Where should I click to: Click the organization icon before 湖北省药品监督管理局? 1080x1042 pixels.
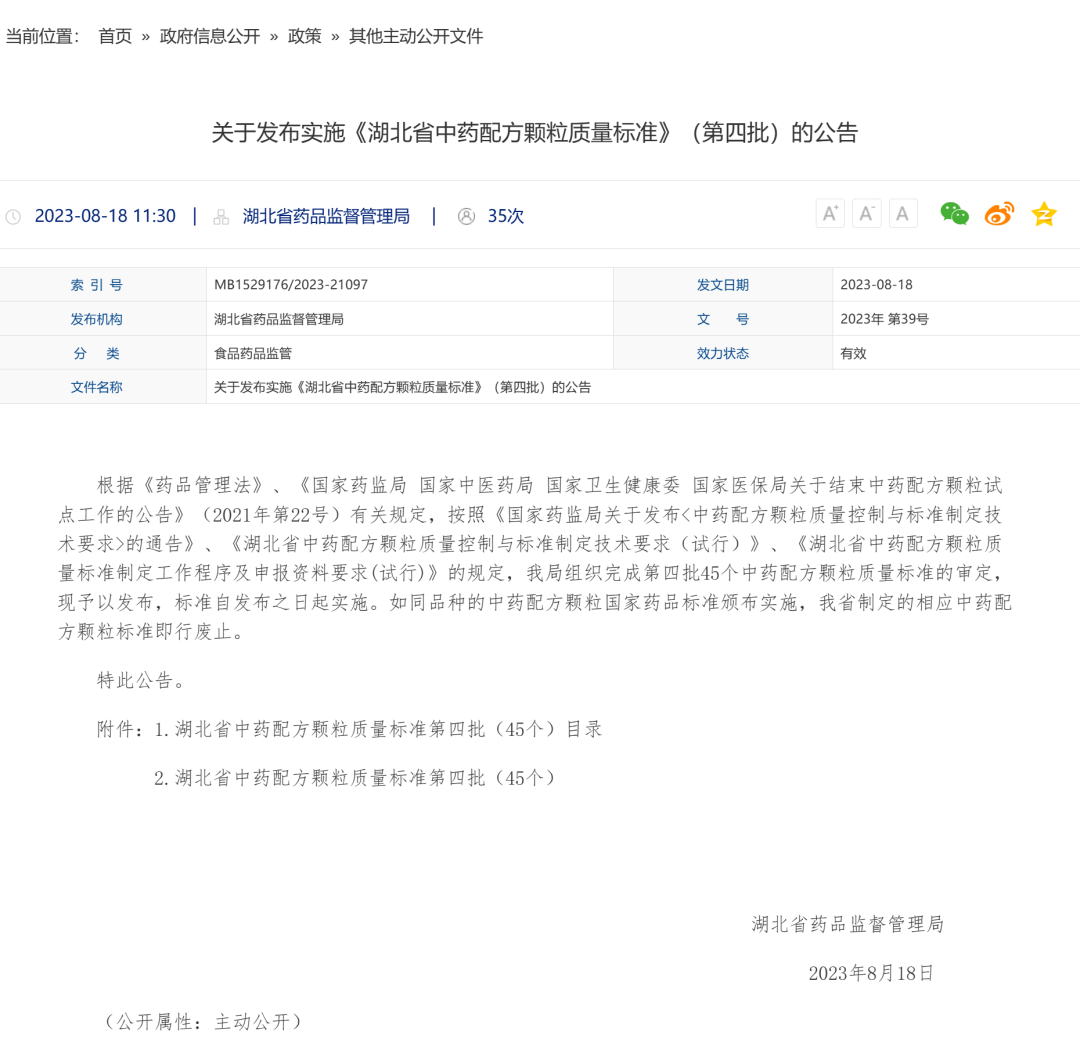[221, 217]
